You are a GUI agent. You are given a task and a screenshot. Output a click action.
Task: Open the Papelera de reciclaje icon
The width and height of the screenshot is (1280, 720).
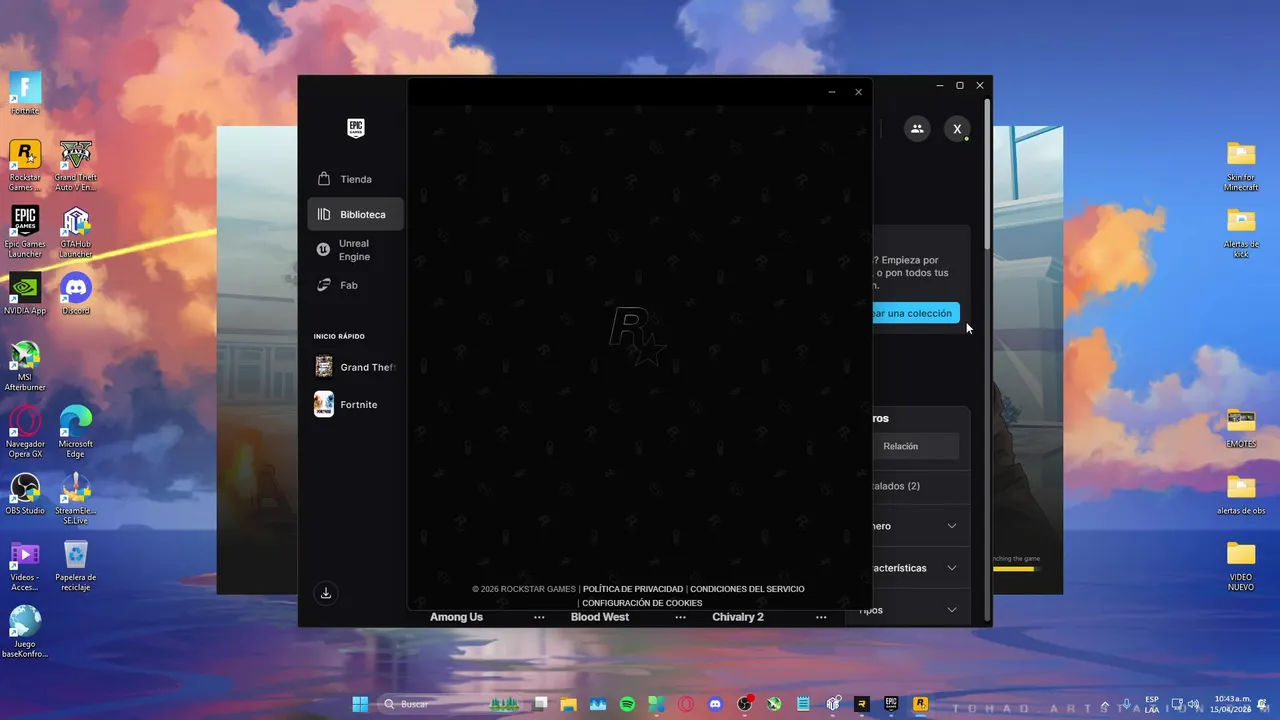(x=76, y=564)
